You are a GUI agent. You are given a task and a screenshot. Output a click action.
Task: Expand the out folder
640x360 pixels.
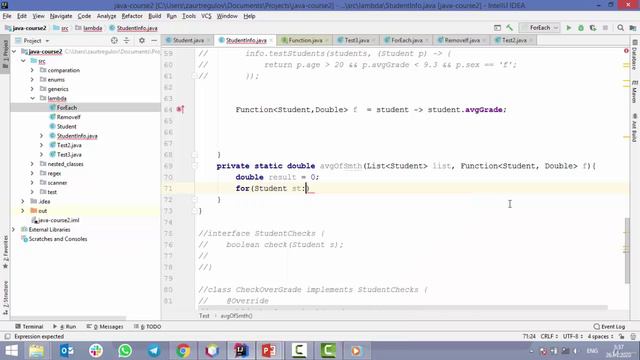(23, 211)
